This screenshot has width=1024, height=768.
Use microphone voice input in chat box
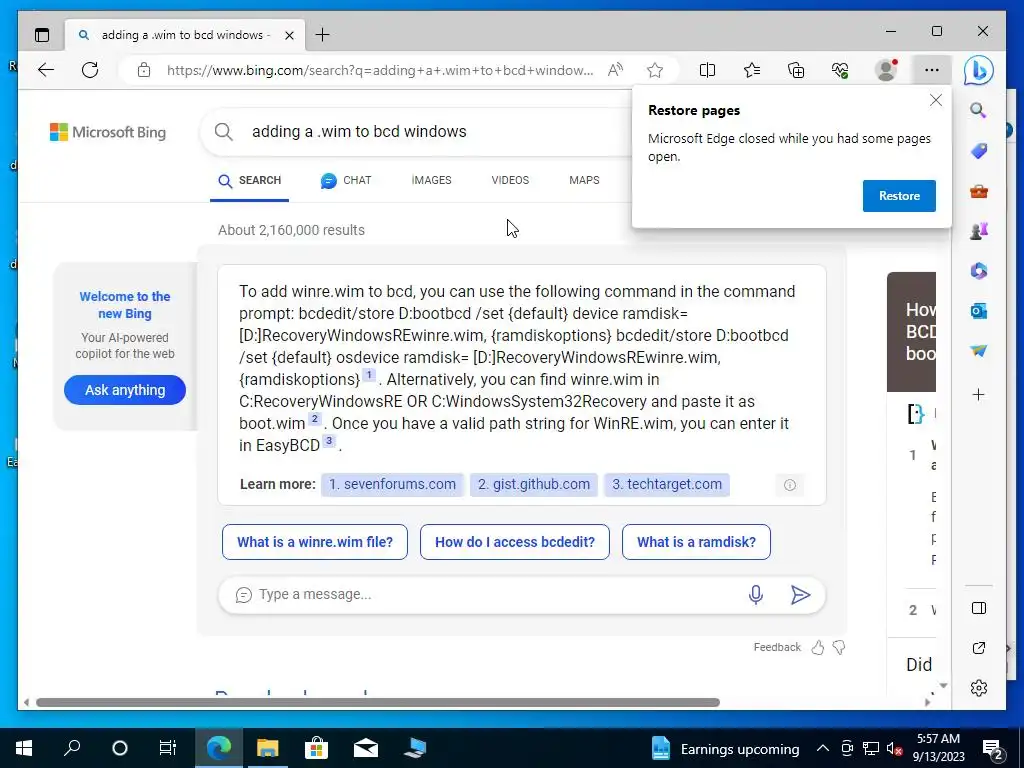point(756,594)
